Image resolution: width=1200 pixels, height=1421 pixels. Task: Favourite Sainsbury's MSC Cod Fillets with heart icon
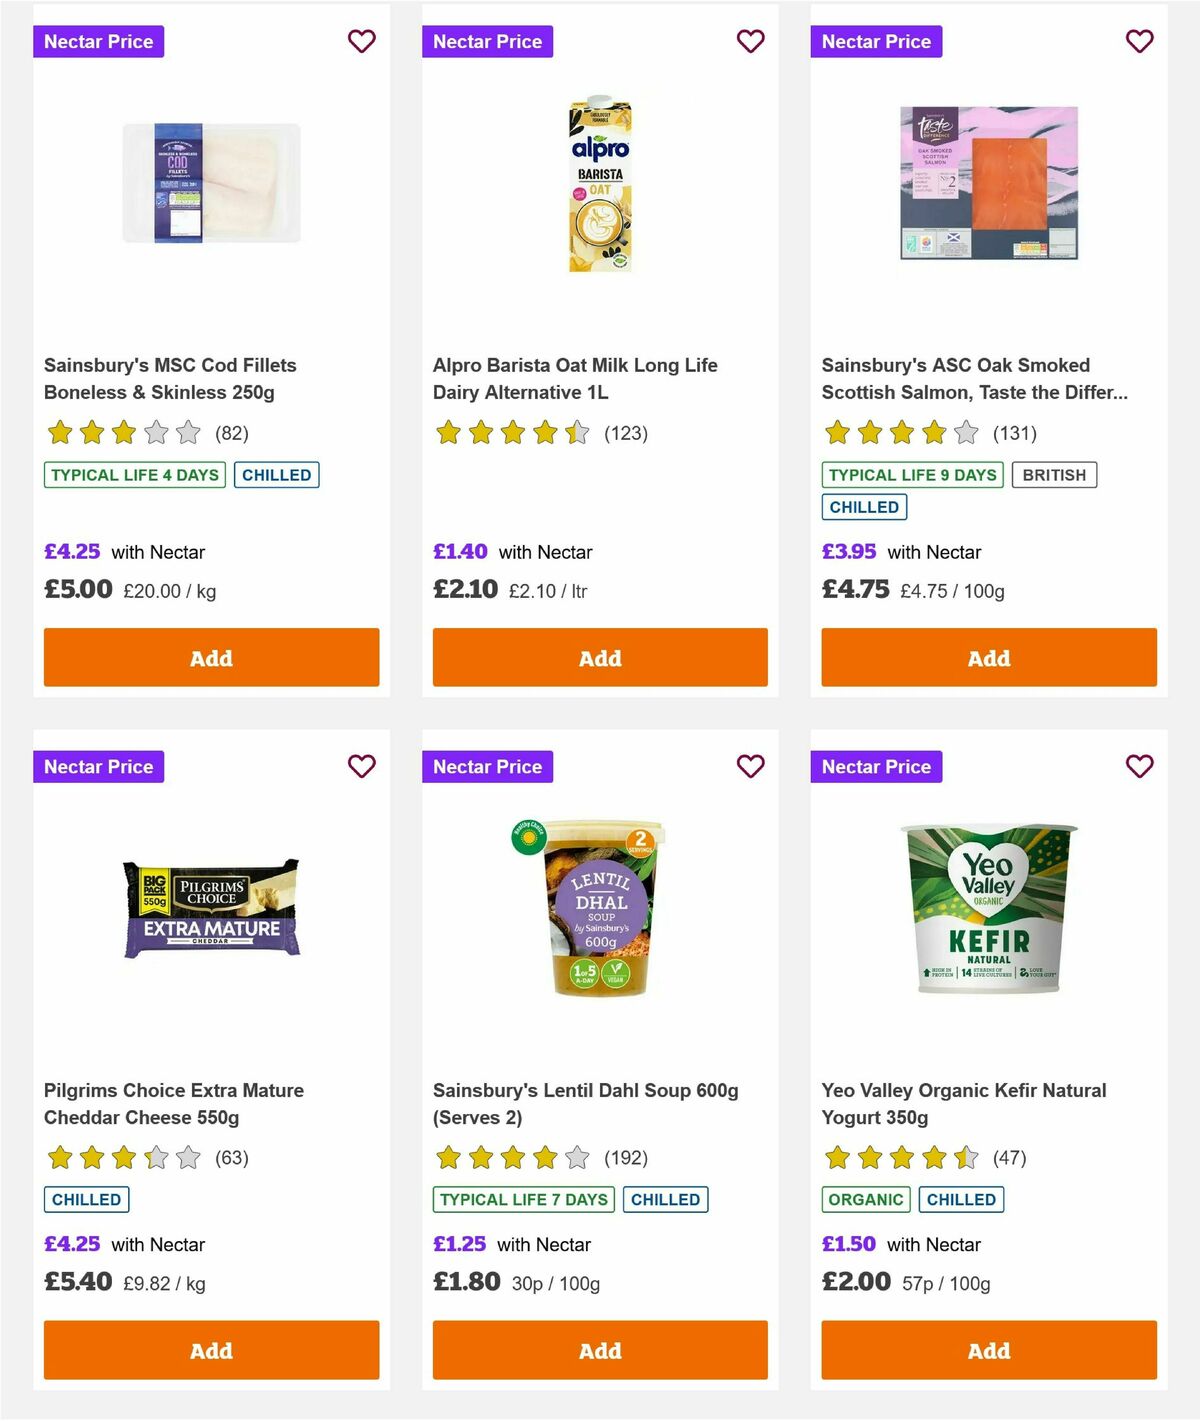(362, 41)
